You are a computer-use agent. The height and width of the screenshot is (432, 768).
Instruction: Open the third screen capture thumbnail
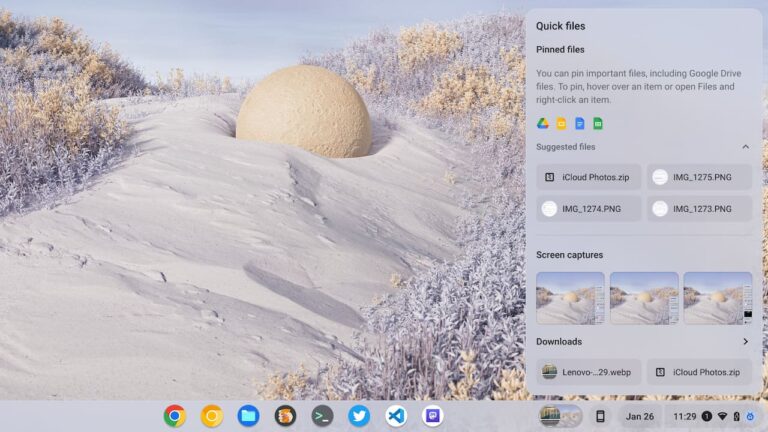[x=718, y=298]
